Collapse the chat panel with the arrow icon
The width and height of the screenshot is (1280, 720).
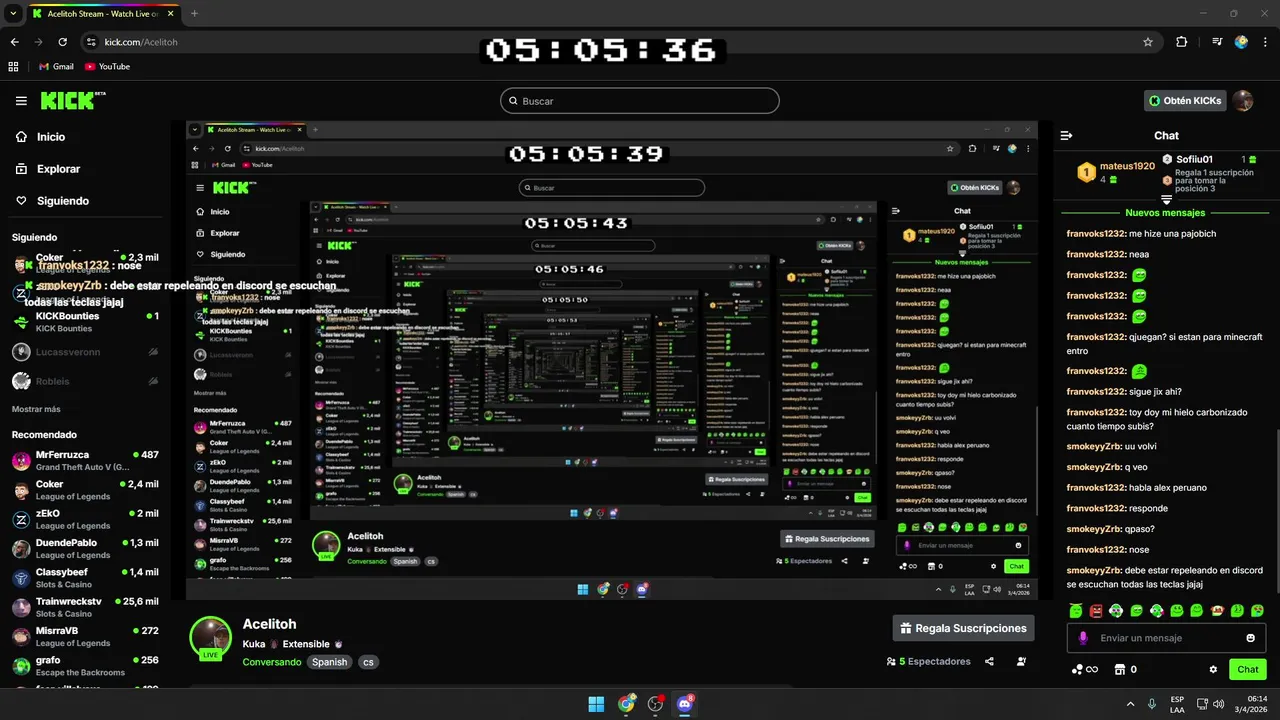1066,135
